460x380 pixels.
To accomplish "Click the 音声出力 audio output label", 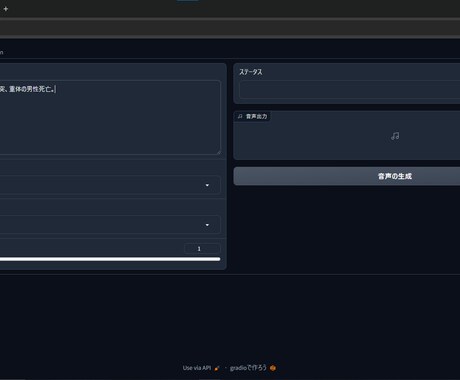I will (252, 116).
